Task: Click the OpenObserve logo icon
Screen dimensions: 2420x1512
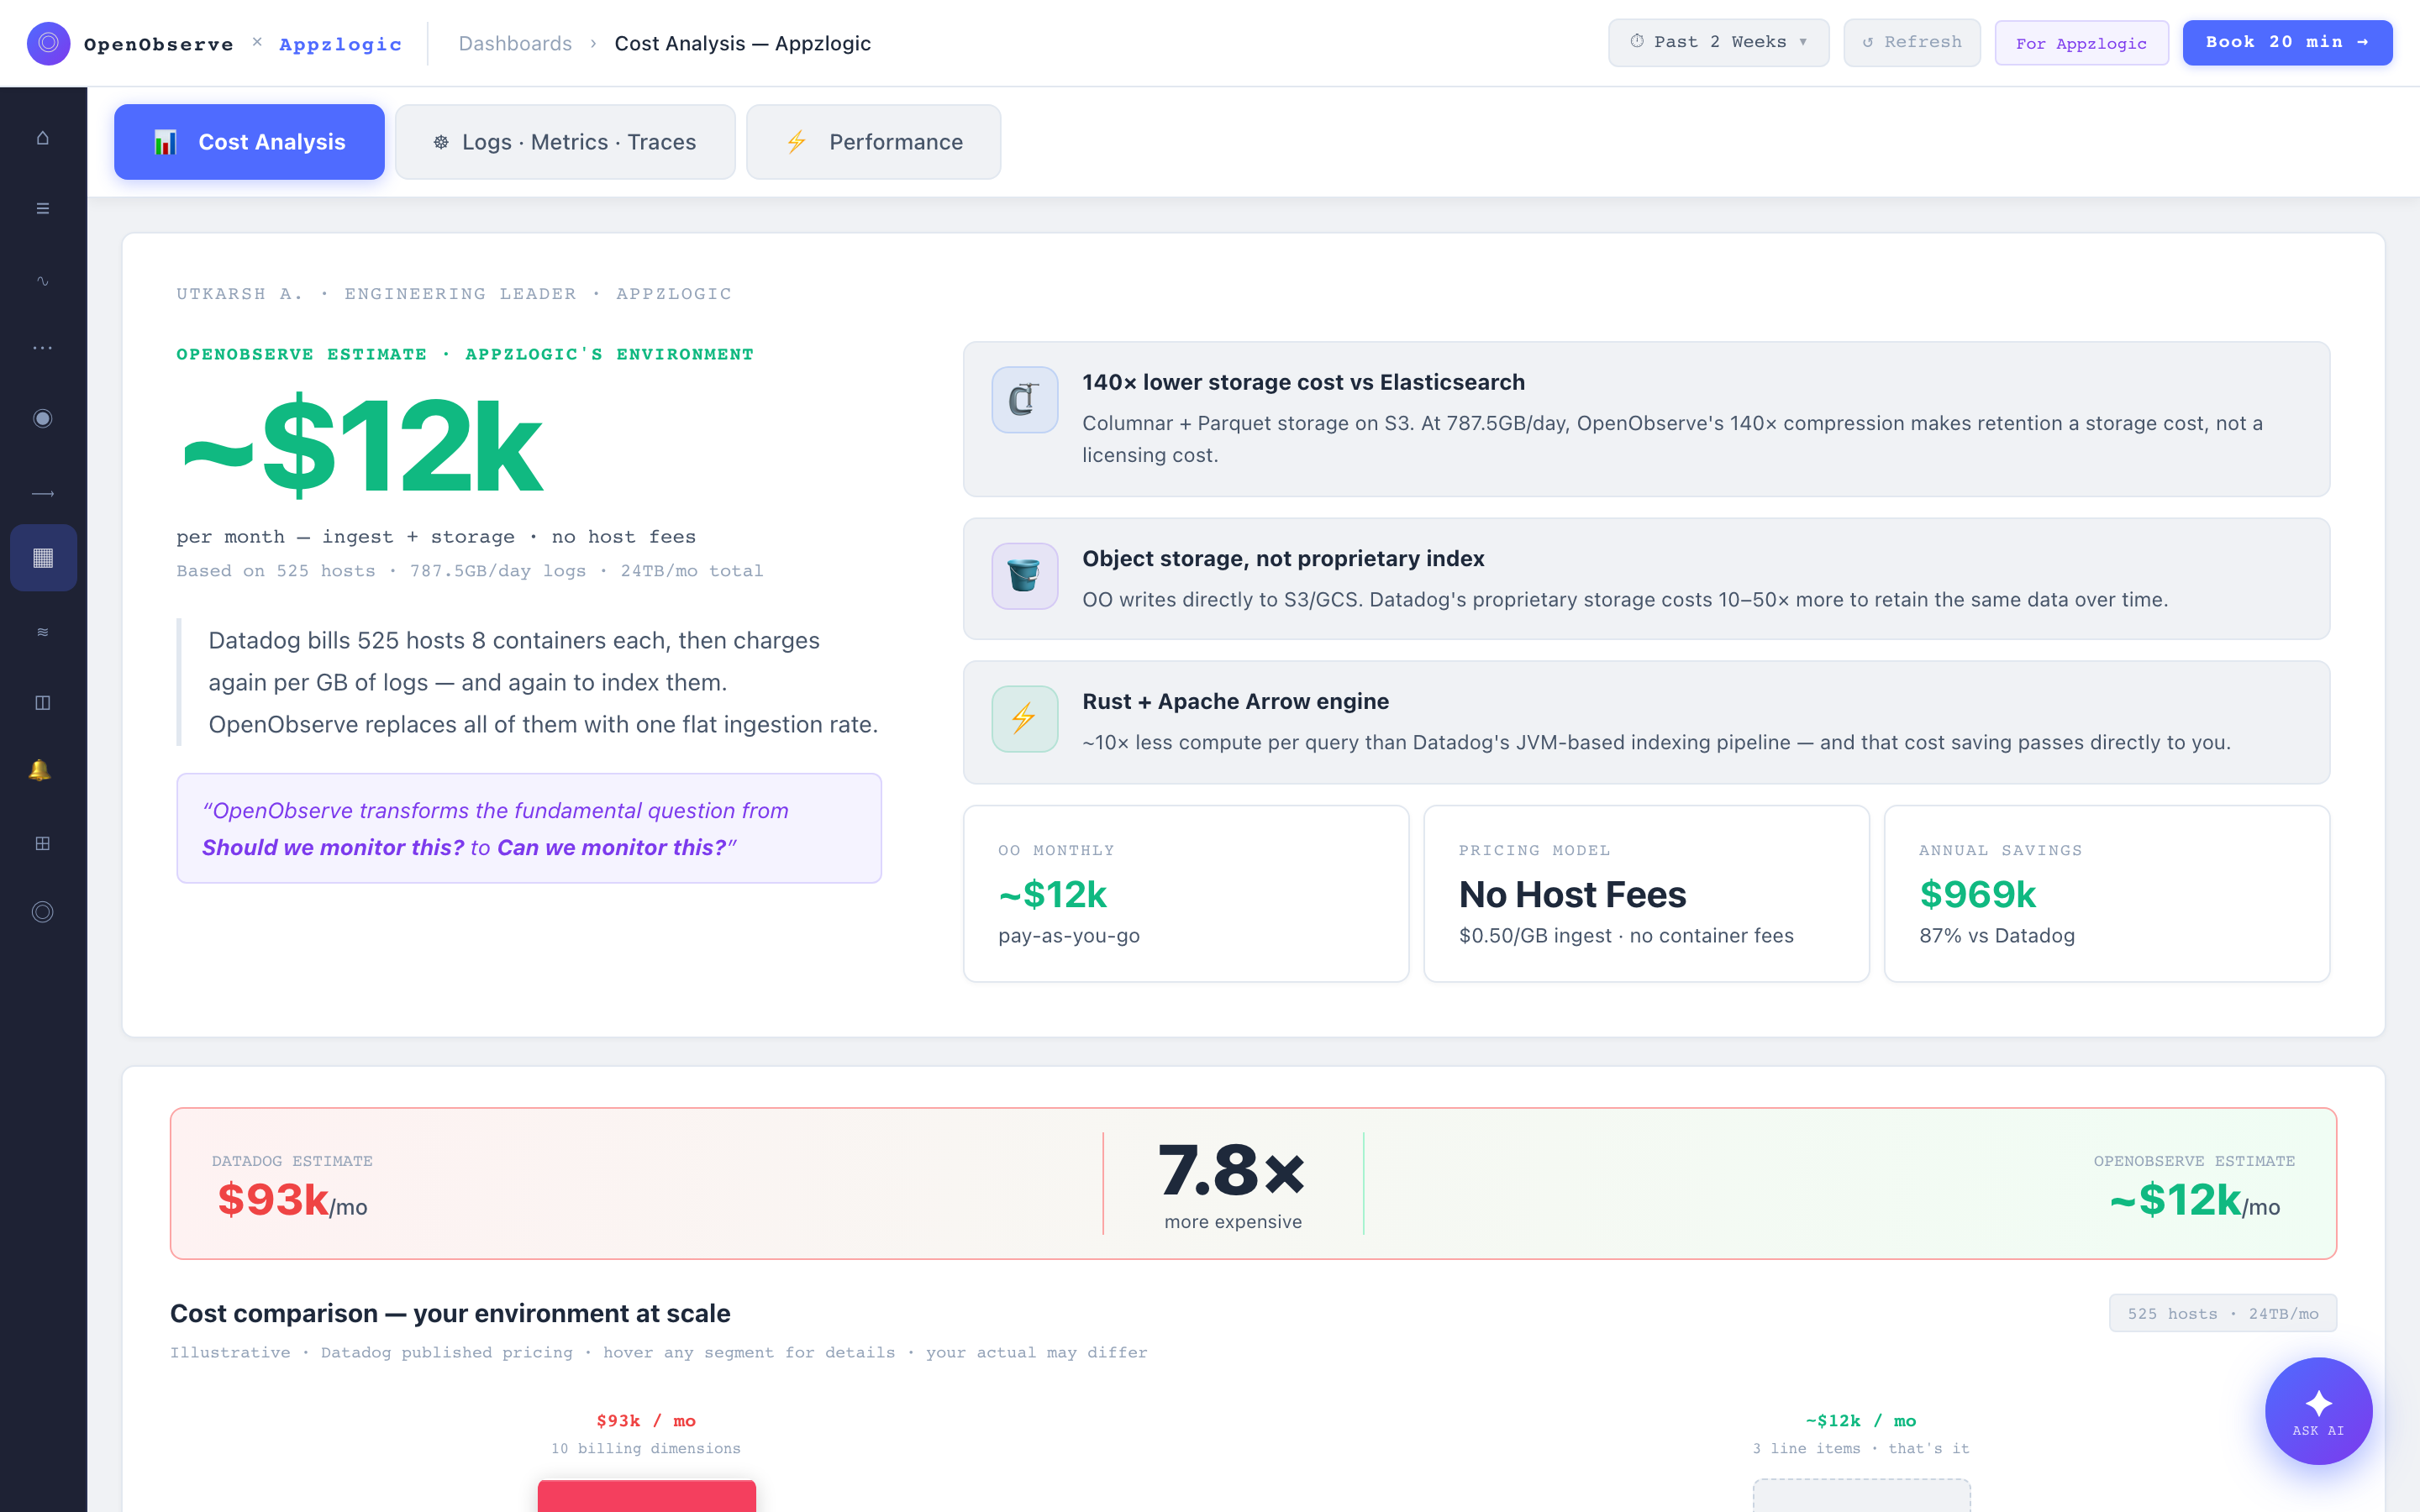Action: point(48,43)
